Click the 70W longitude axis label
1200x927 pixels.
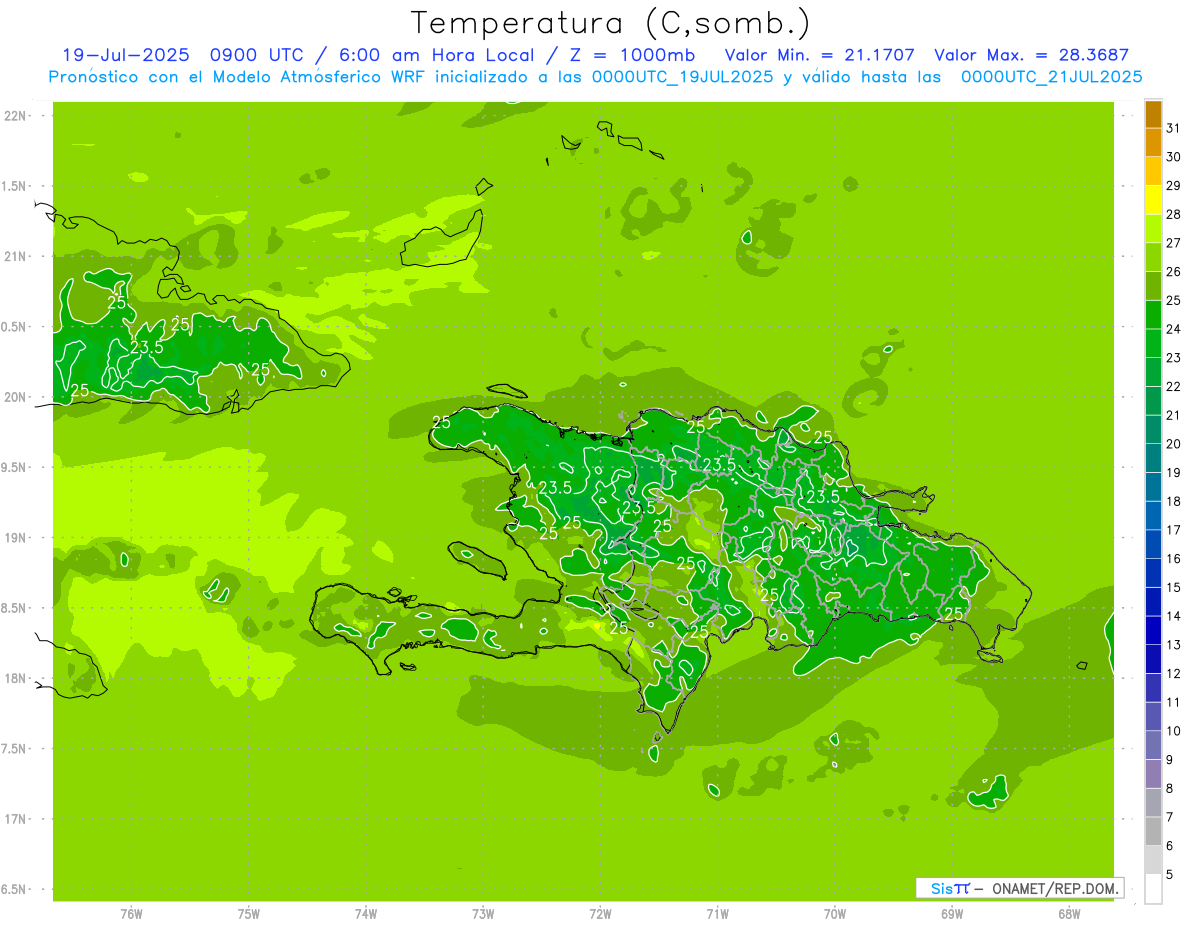(835, 914)
